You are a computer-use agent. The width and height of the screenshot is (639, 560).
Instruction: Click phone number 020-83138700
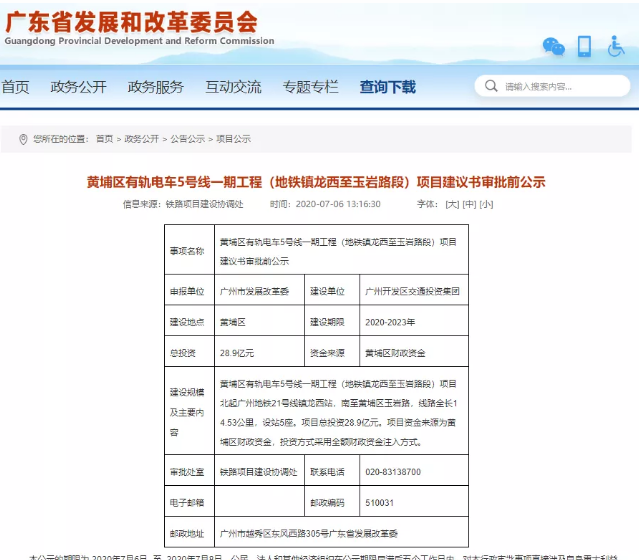click(x=393, y=472)
